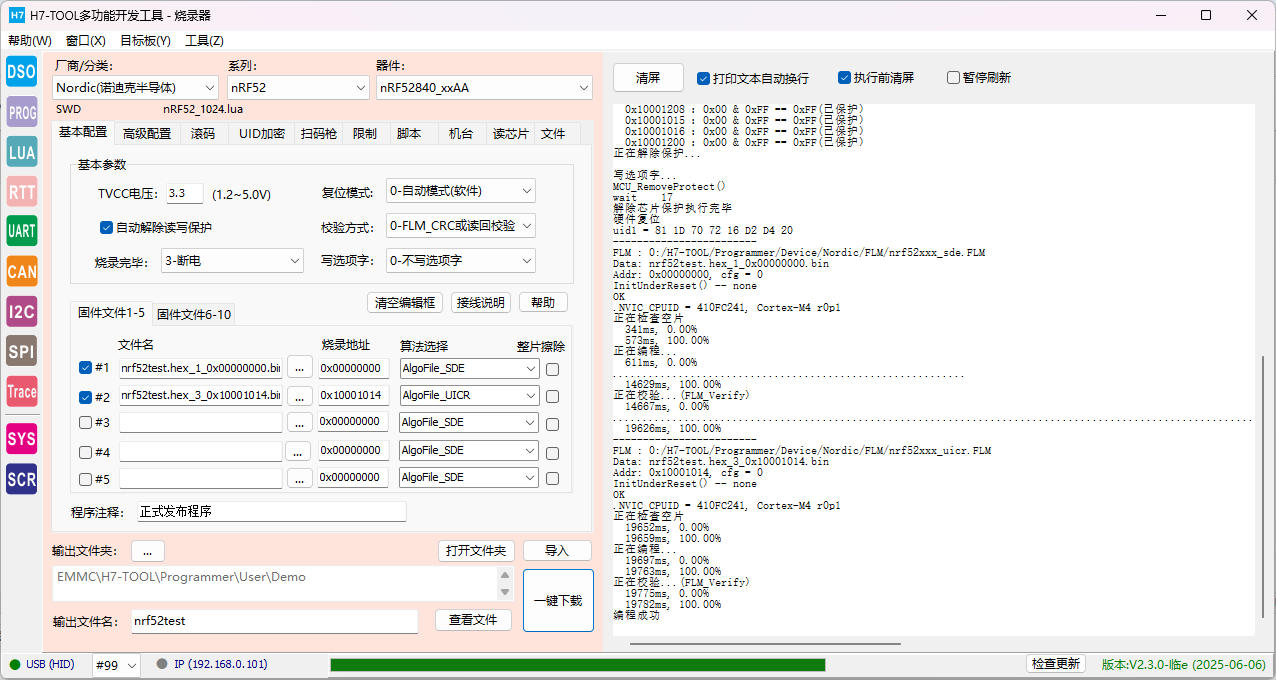Click the 程序注释 input field
The width and height of the screenshot is (1276, 680).
[271, 512]
